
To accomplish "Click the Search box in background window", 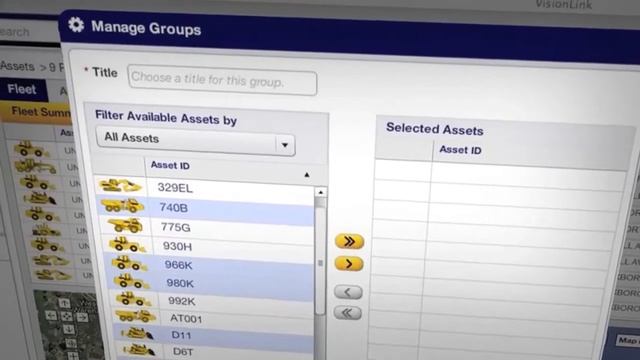I will pos(28,32).
